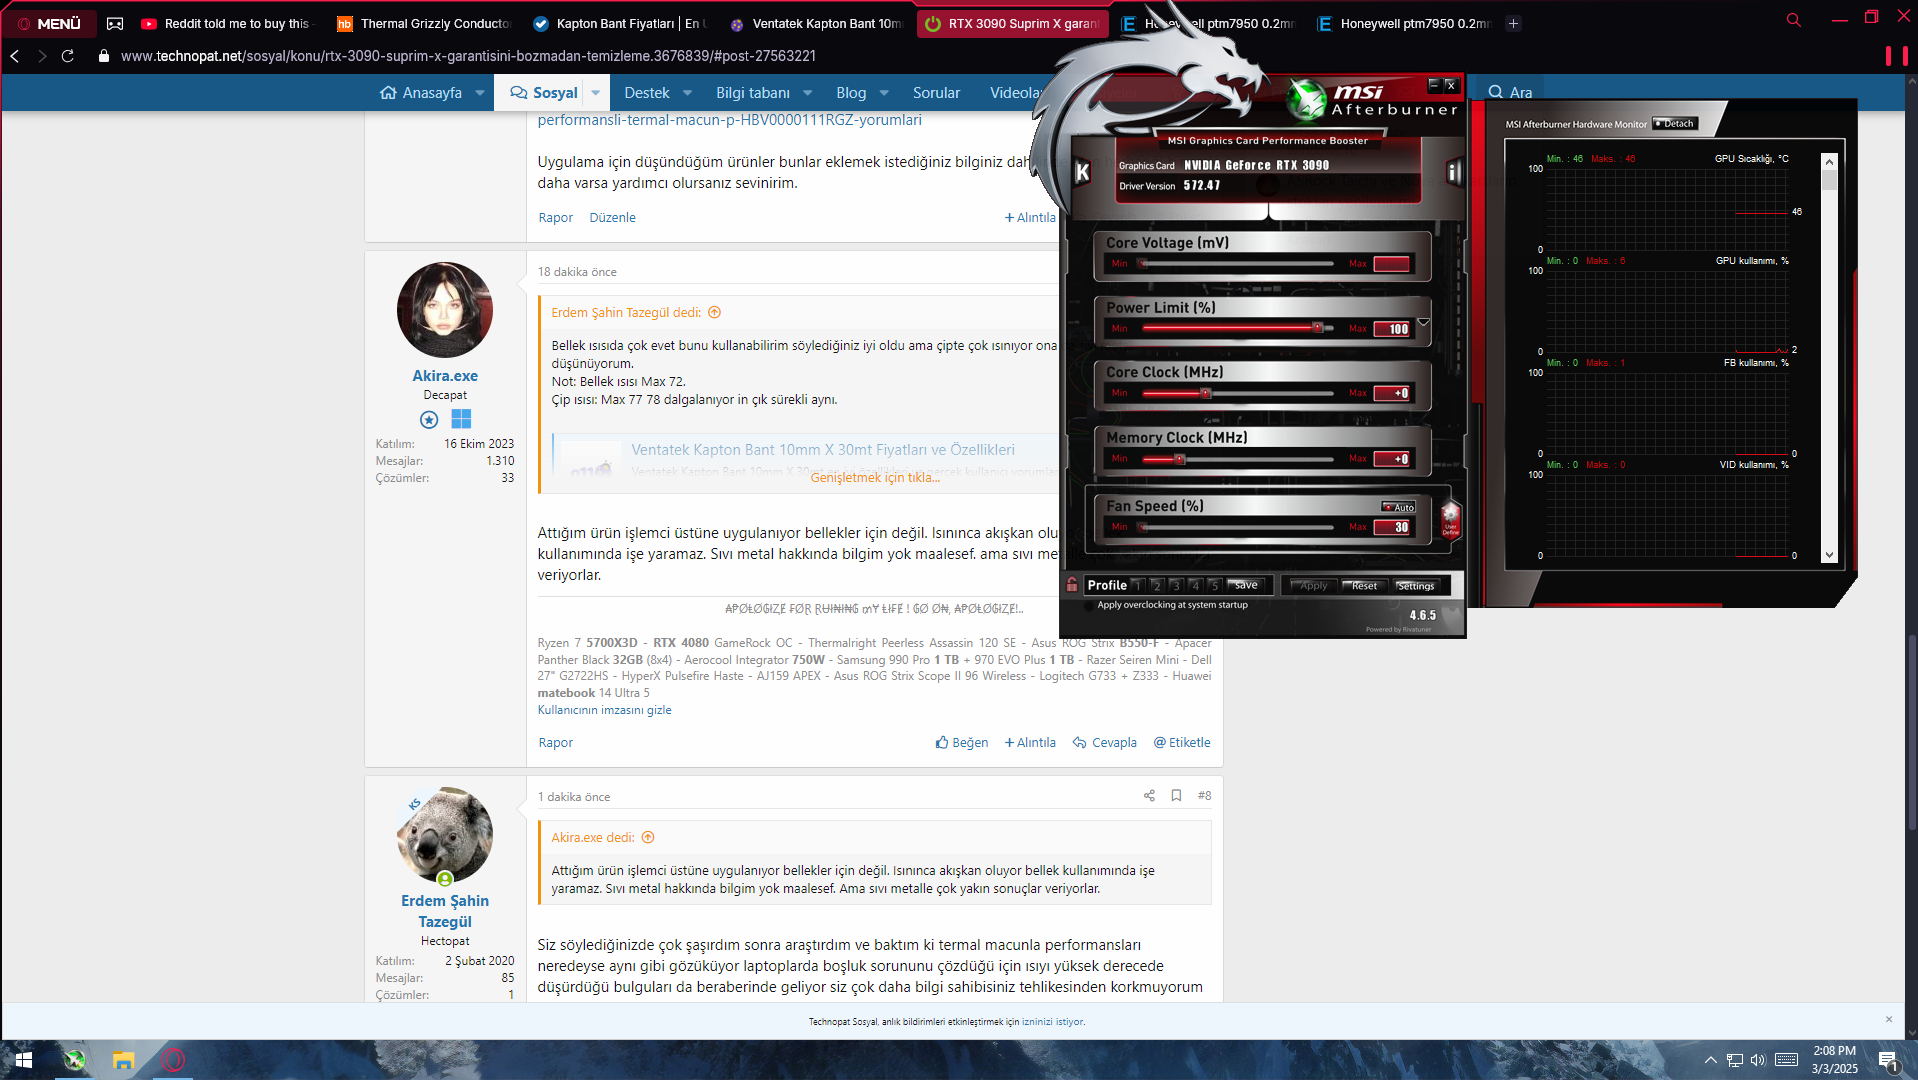Expand the Power Limit options arrow
The height and width of the screenshot is (1080, 1918).
[1423, 322]
